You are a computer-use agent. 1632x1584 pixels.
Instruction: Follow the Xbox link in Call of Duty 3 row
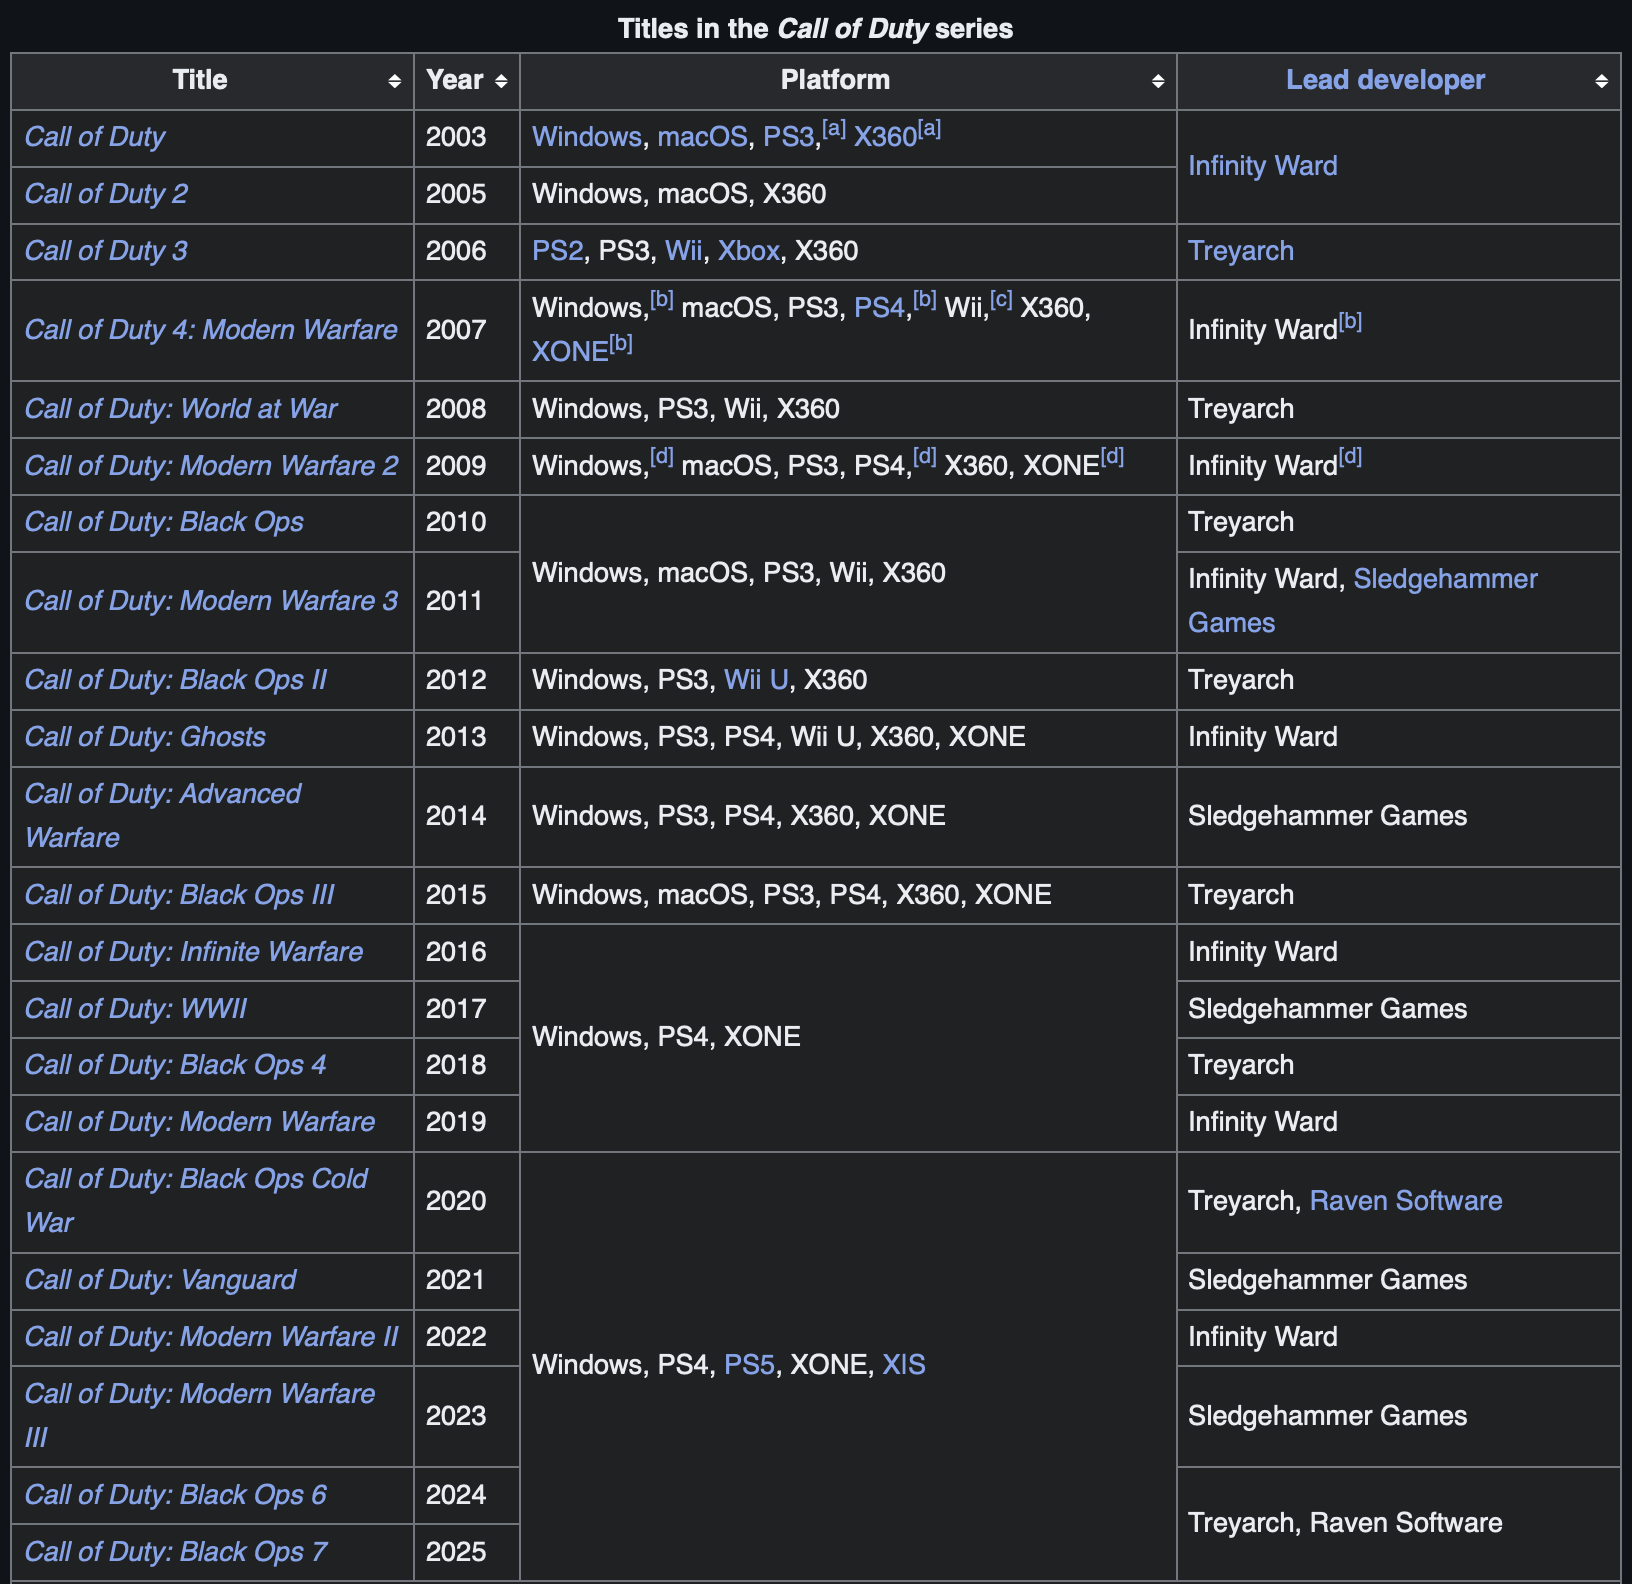tap(748, 251)
